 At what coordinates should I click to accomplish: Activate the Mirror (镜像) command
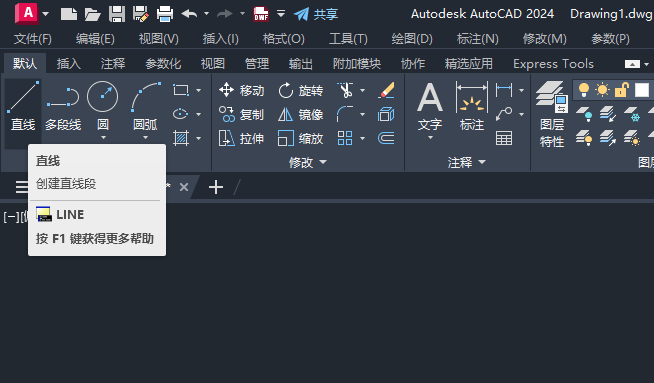300,114
